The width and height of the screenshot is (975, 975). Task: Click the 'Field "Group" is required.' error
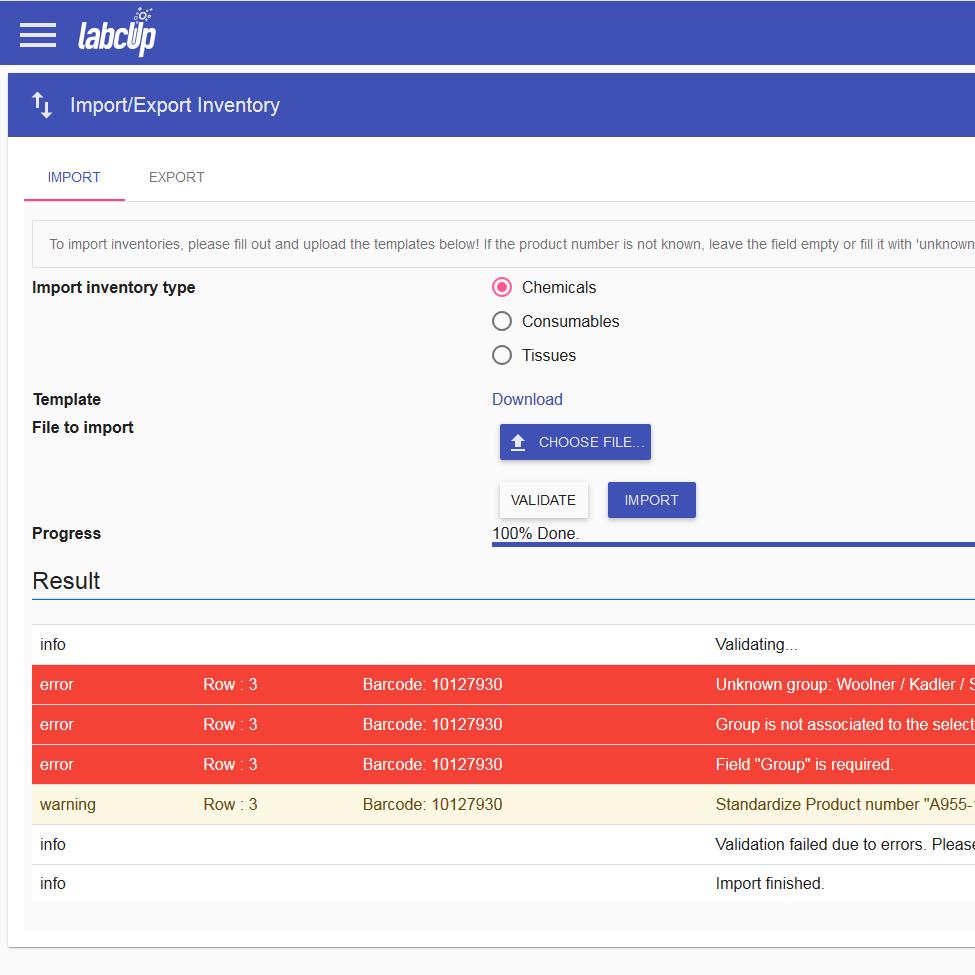(x=805, y=764)
